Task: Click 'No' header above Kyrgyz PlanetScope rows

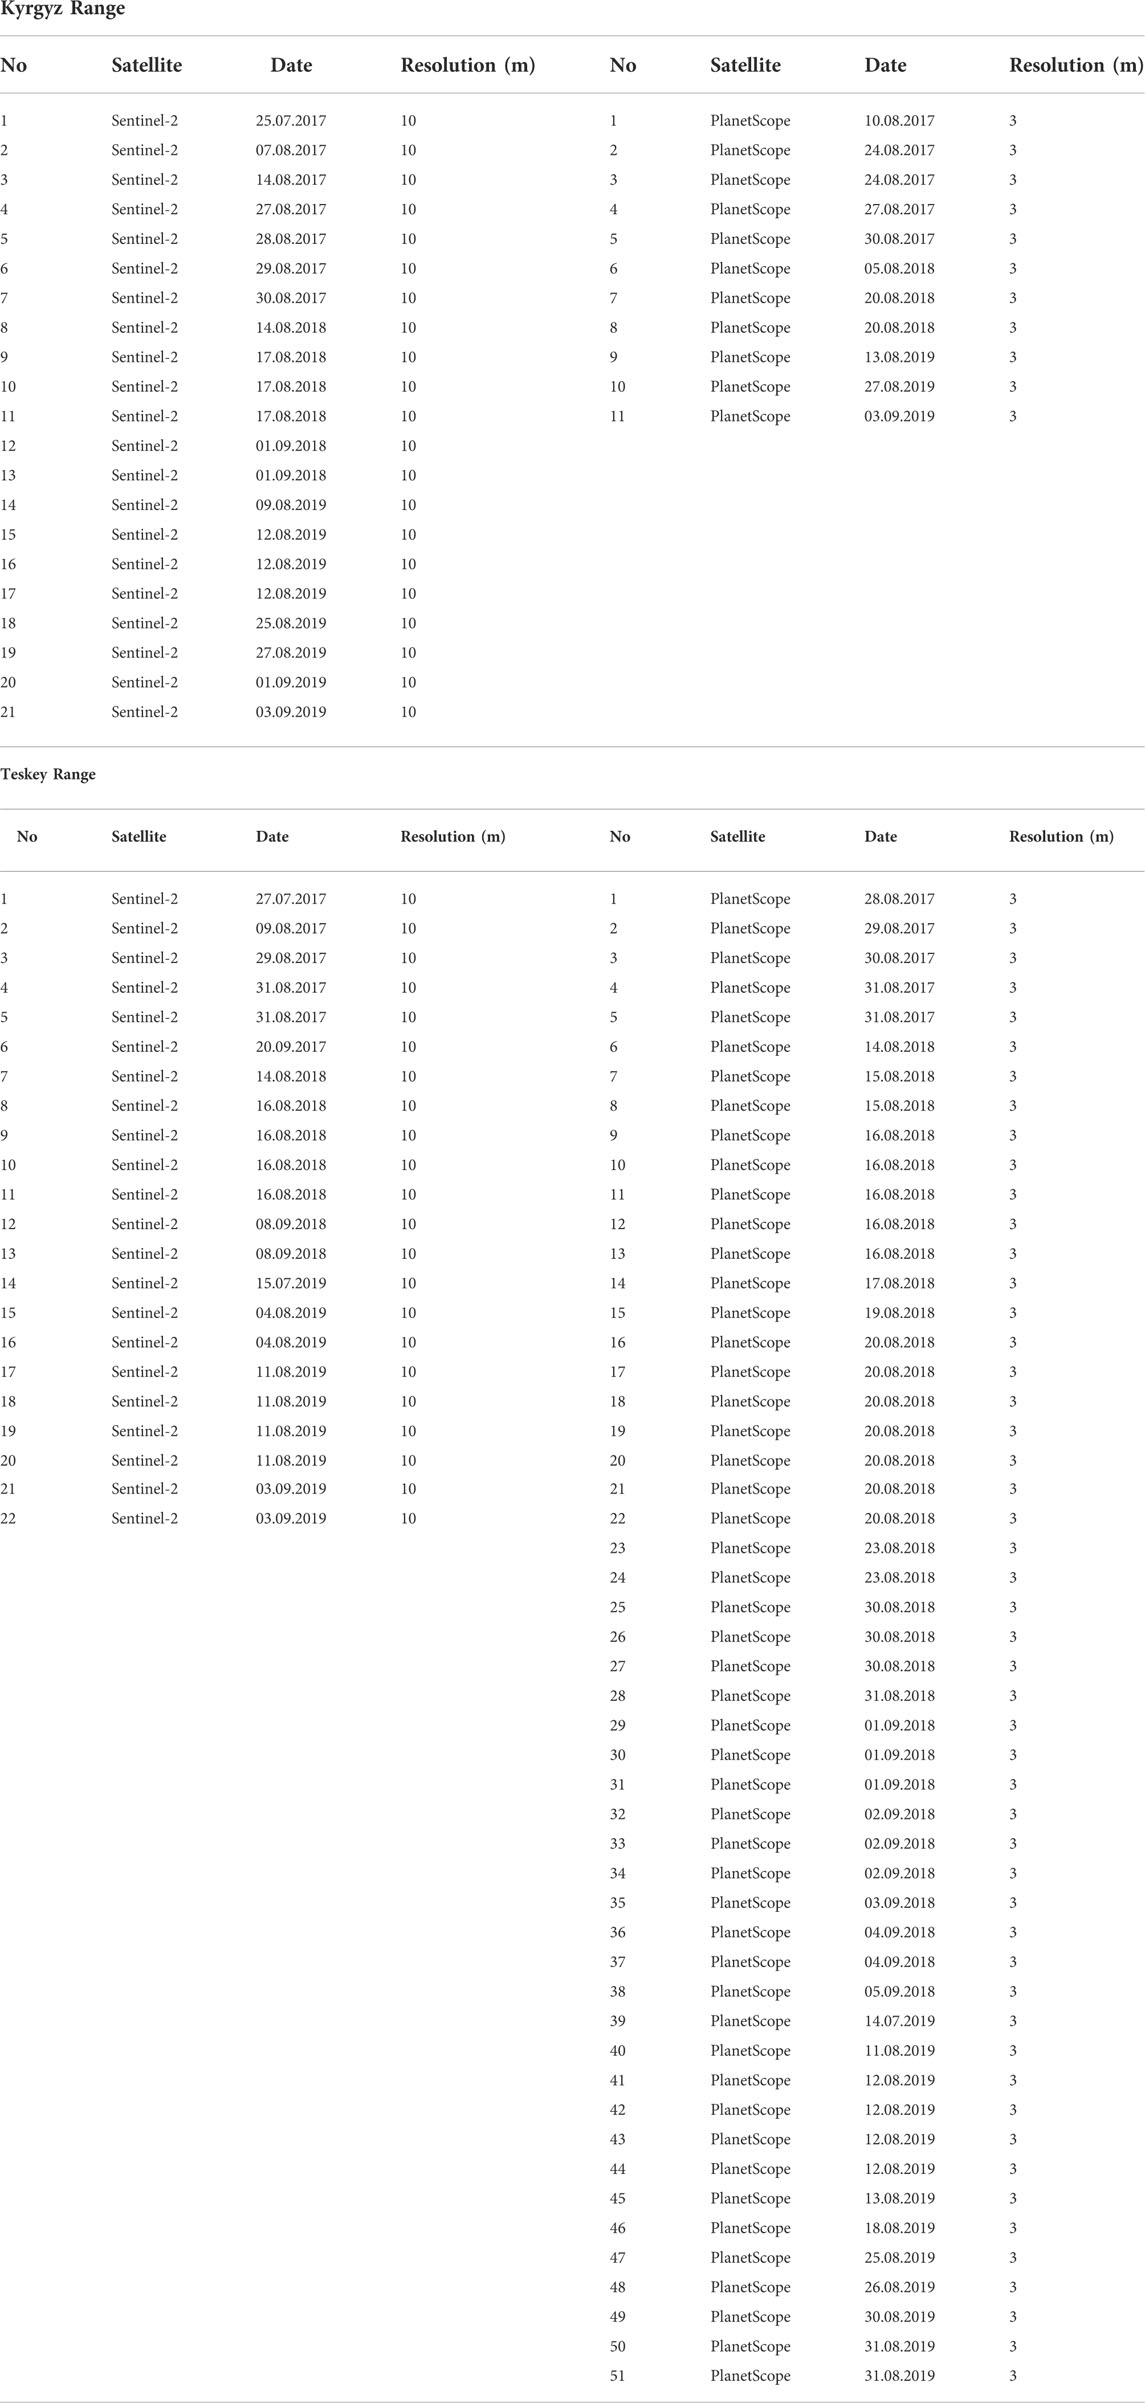Action: (x=623, y=66)
